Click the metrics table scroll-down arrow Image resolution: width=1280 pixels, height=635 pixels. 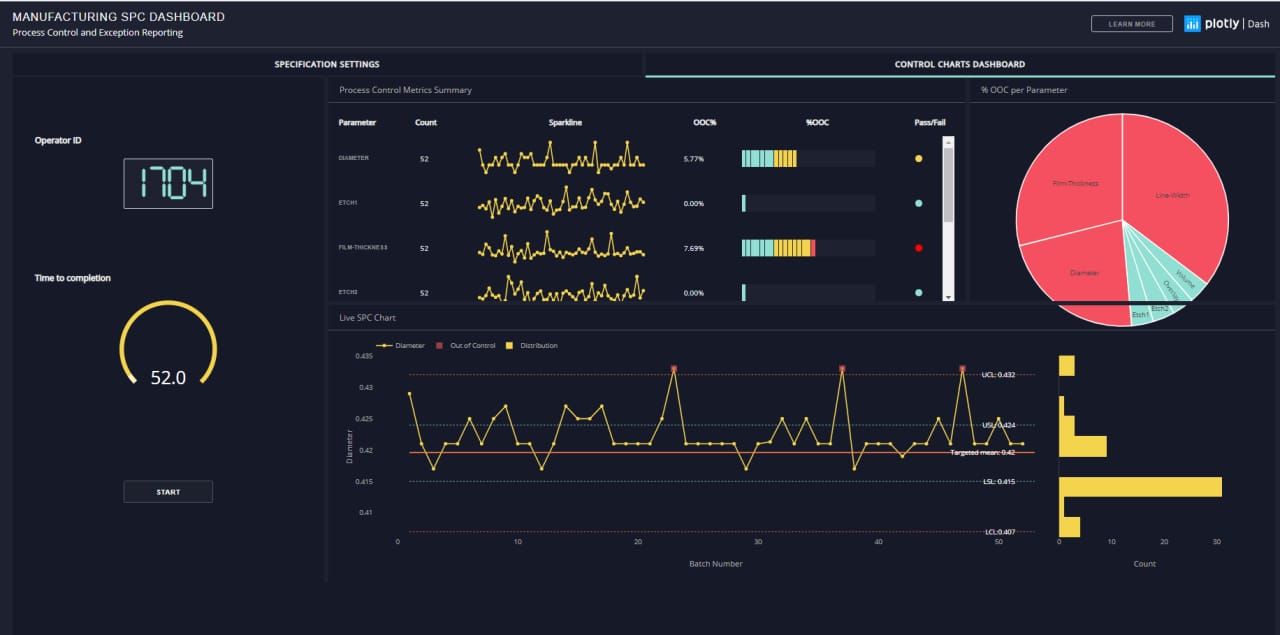pyautogui.click(x=948, y=295)
